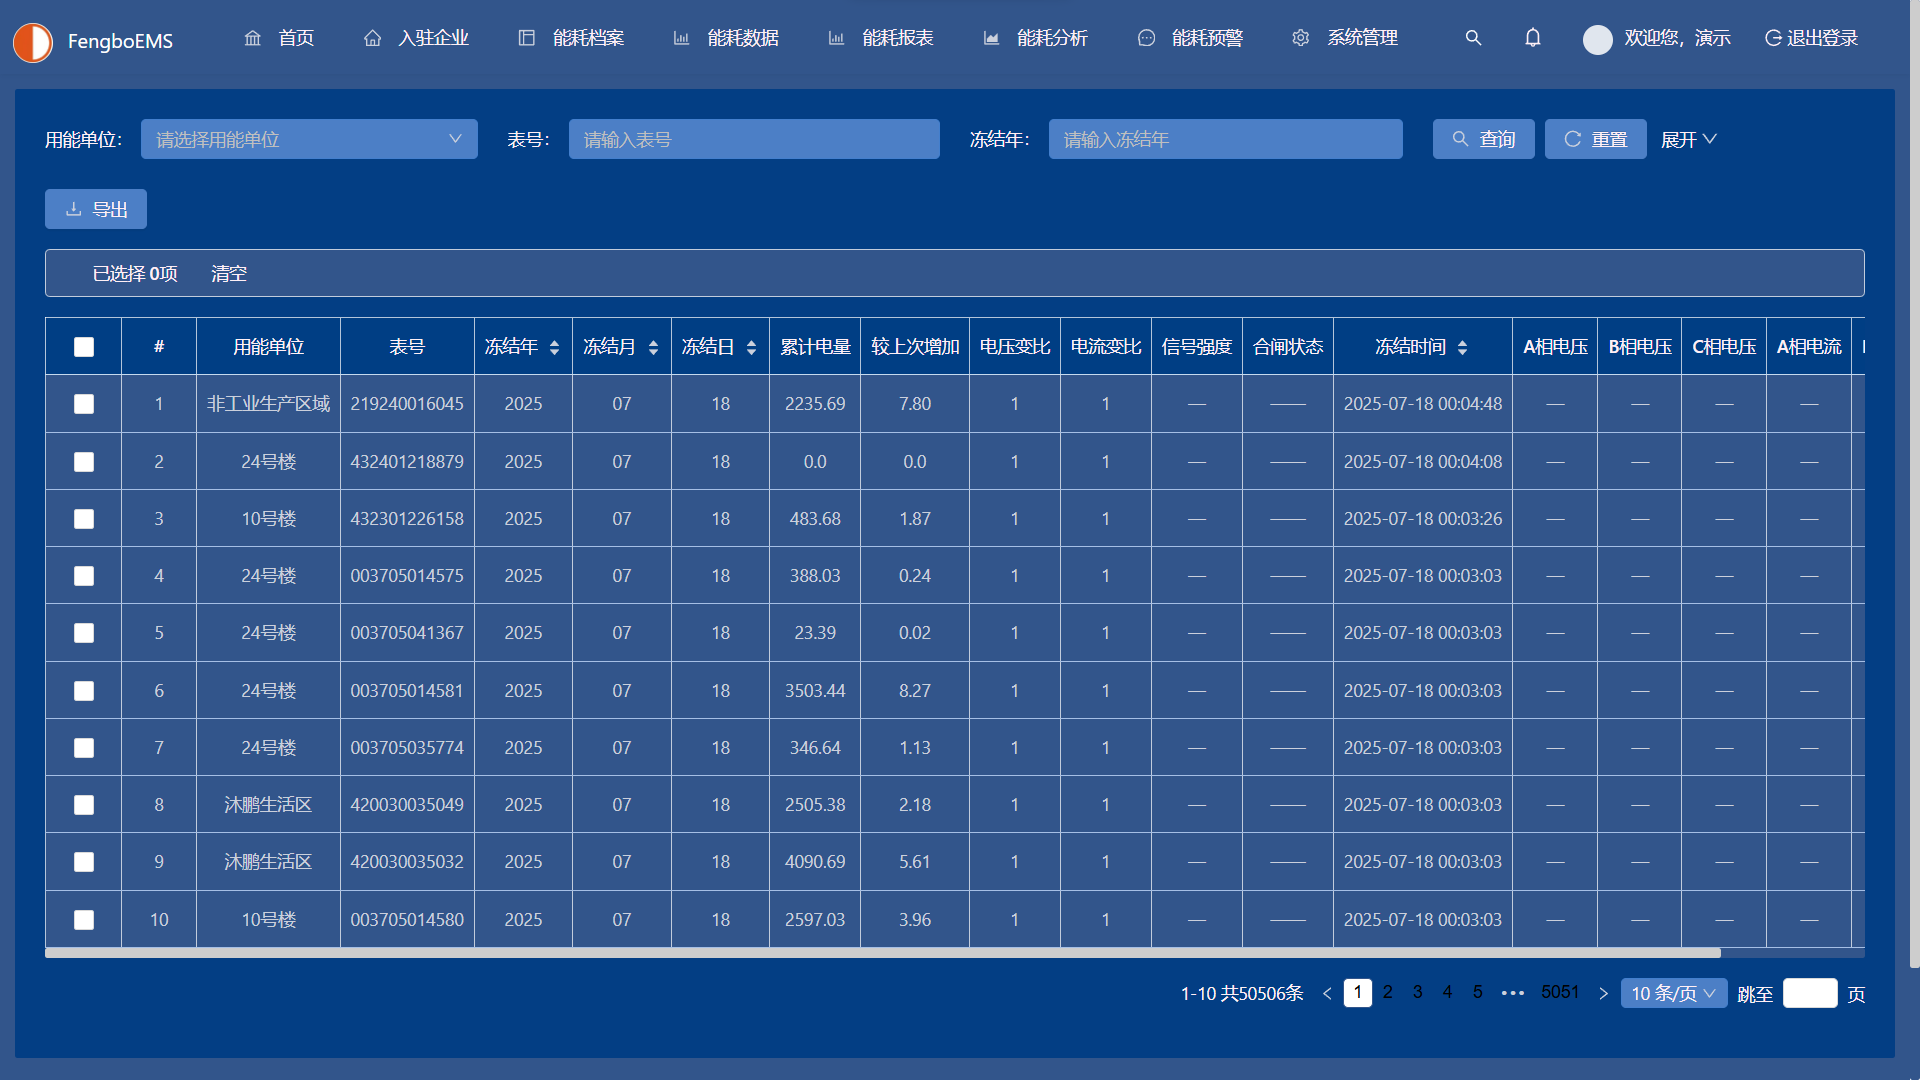Open the notification bell
The image size is (1920, 1080).
point(1532,38)
